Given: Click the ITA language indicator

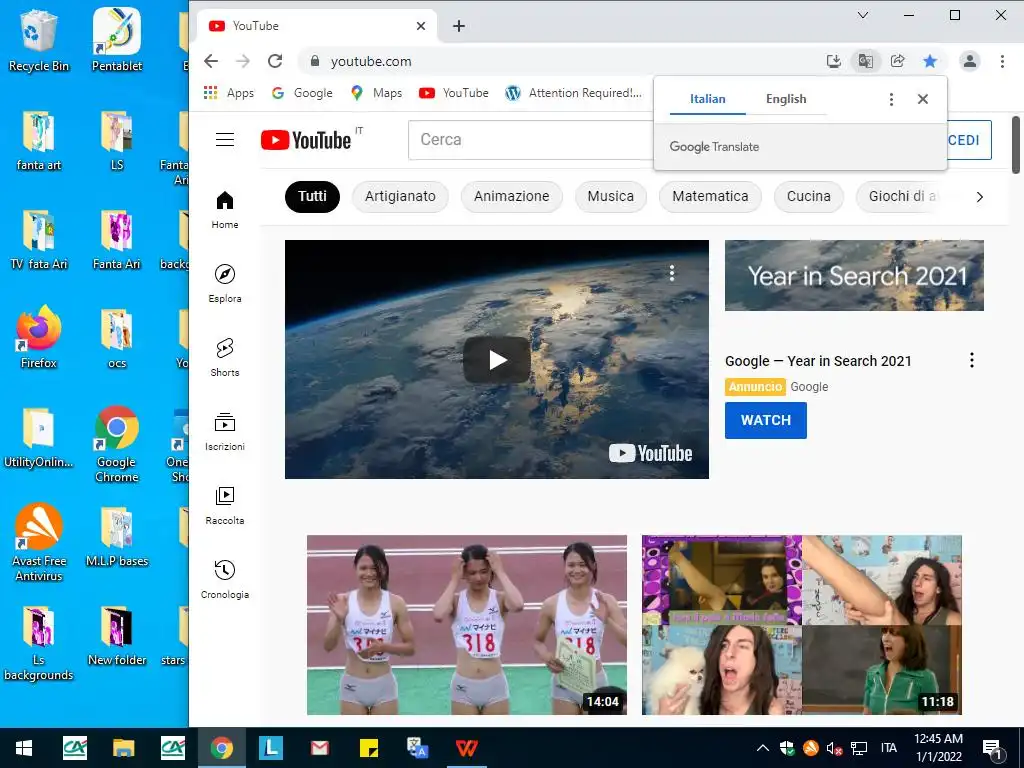Looking at the screenshot, I should [x=889, y=748].
